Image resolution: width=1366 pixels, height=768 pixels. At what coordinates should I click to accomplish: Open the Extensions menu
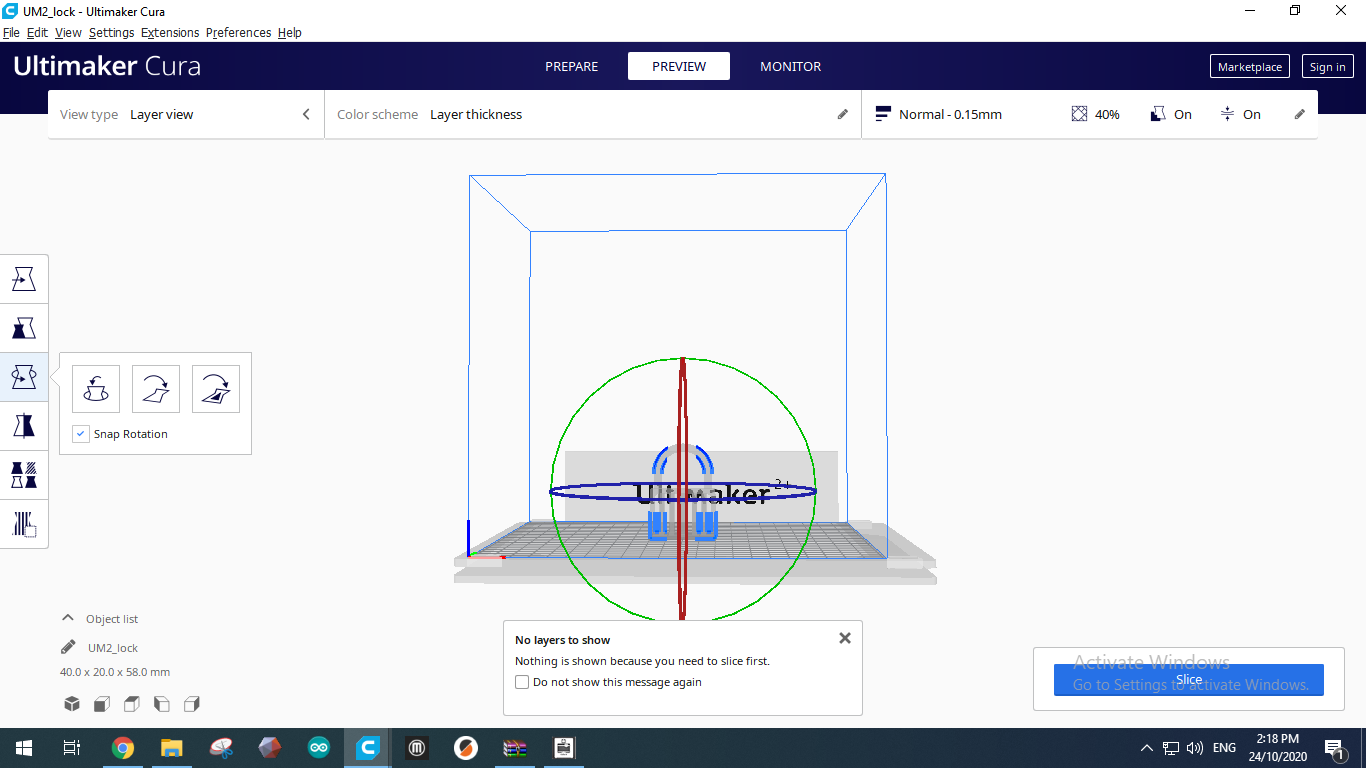[170, 33]
